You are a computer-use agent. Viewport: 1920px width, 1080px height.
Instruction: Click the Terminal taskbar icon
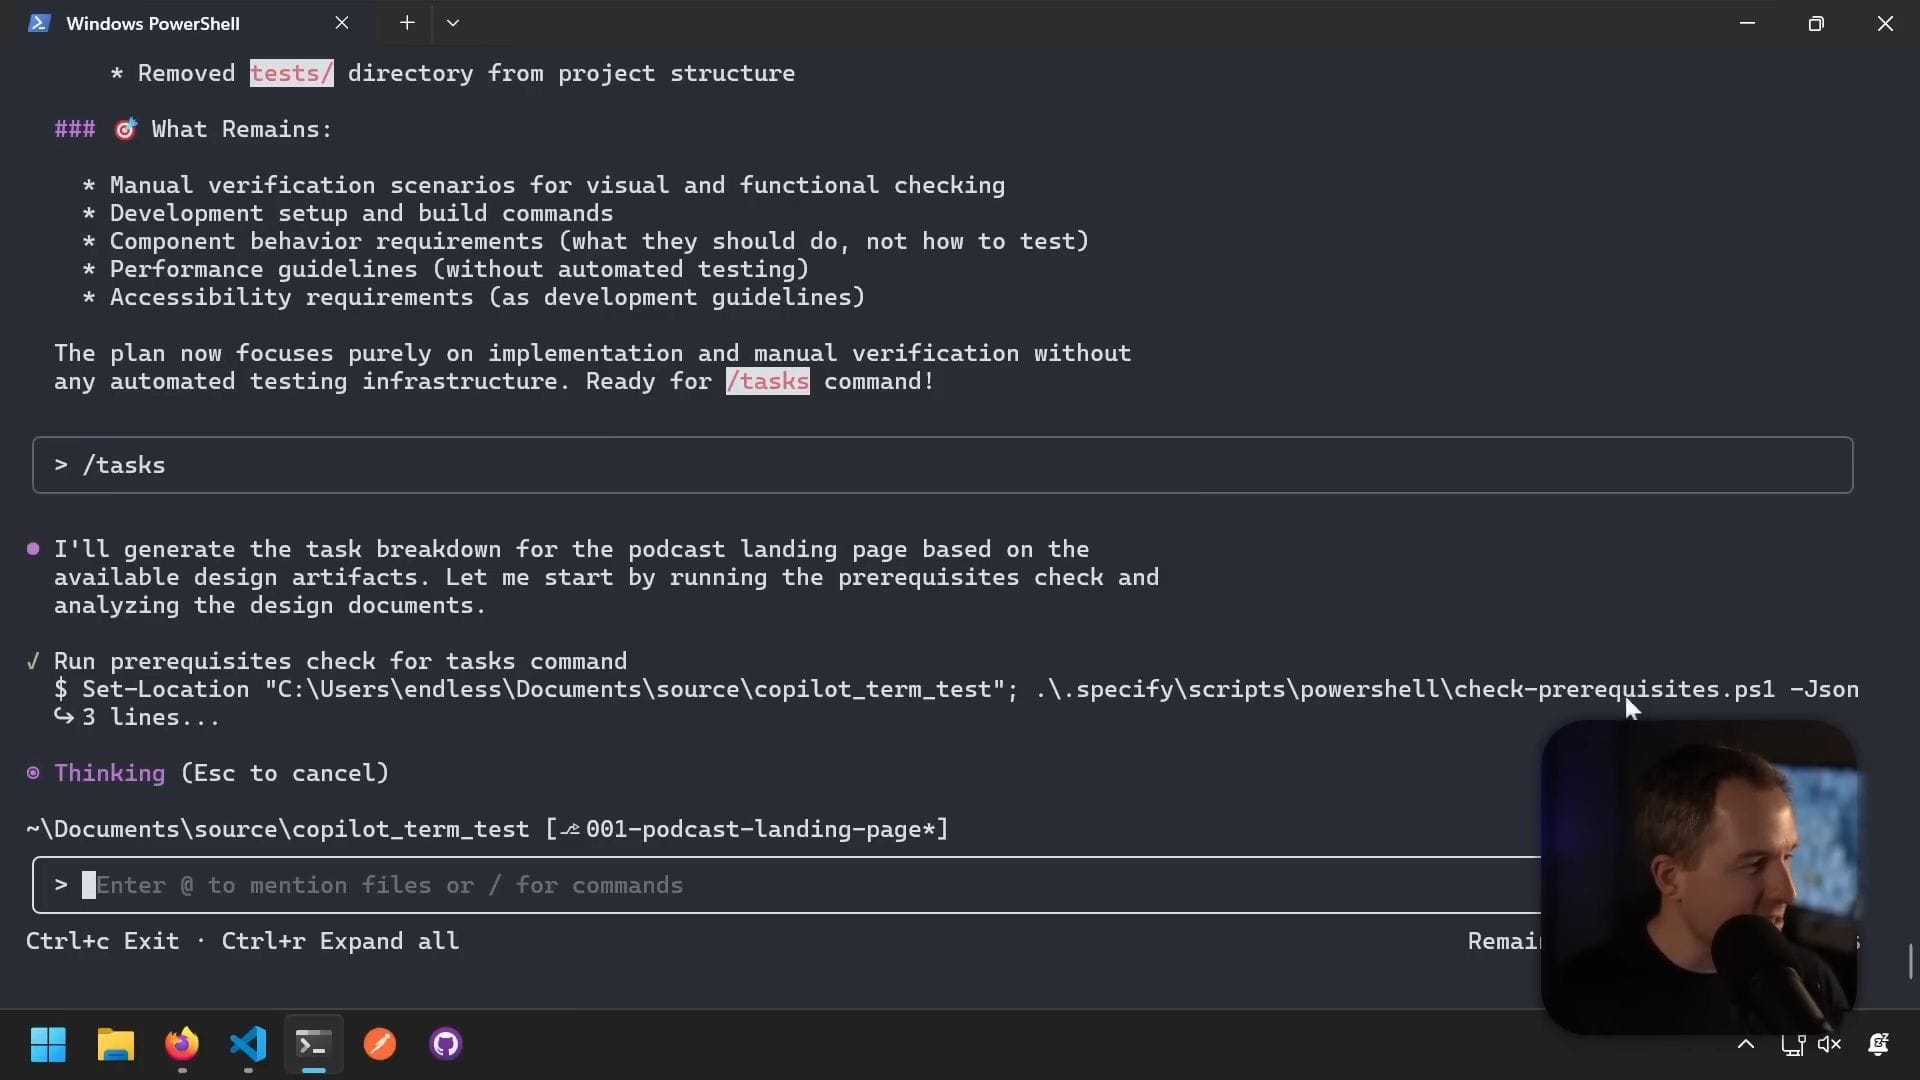click(313, 1044)
